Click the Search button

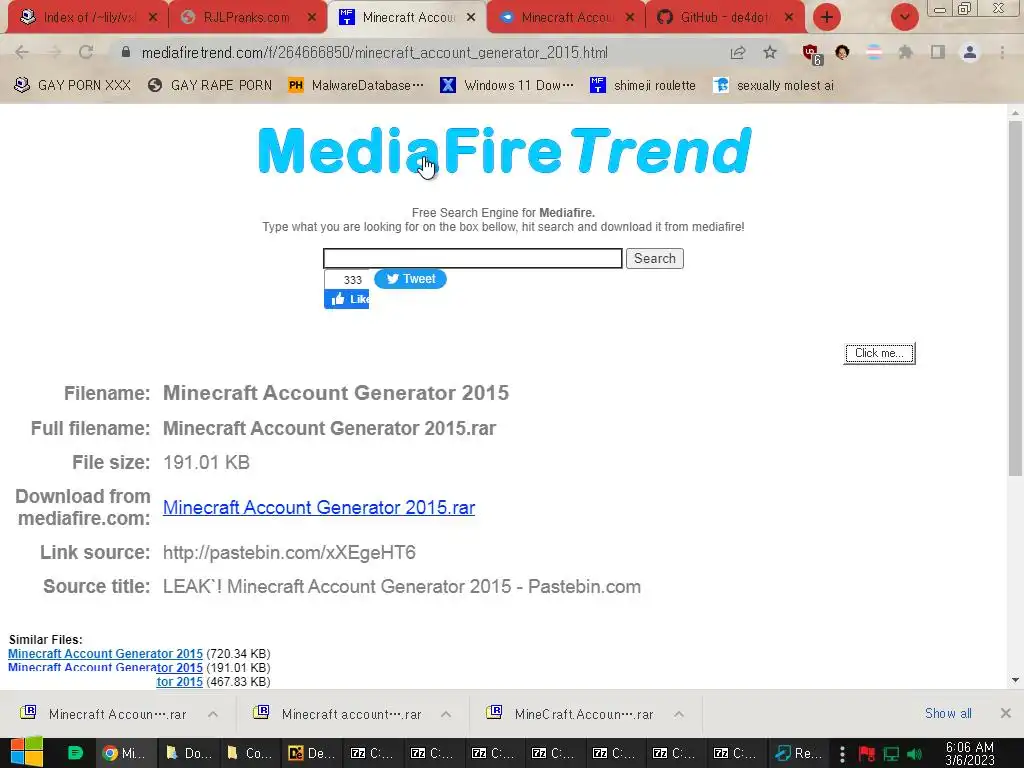pos(654,258)
